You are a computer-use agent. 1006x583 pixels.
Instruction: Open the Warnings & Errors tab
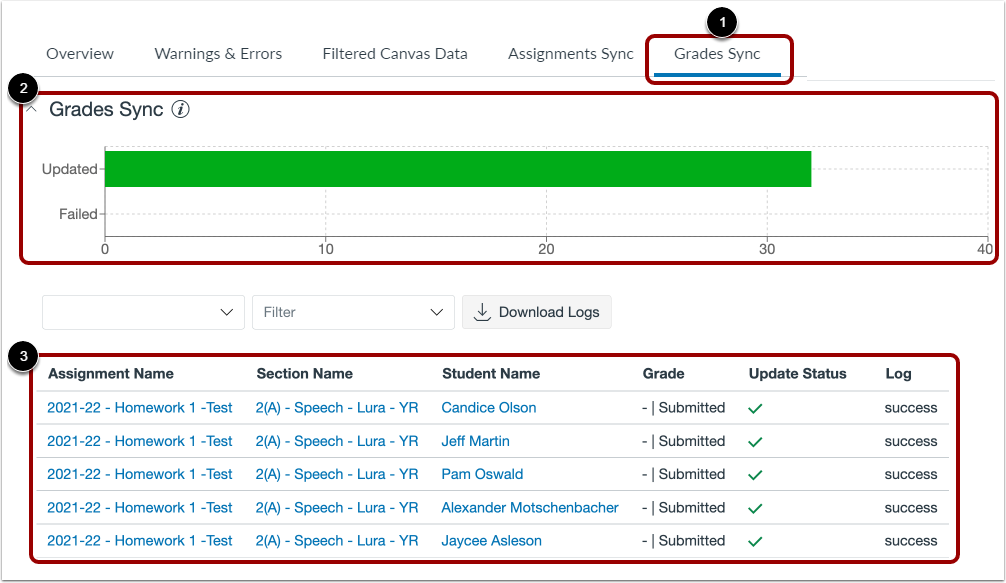click(218, 54)
